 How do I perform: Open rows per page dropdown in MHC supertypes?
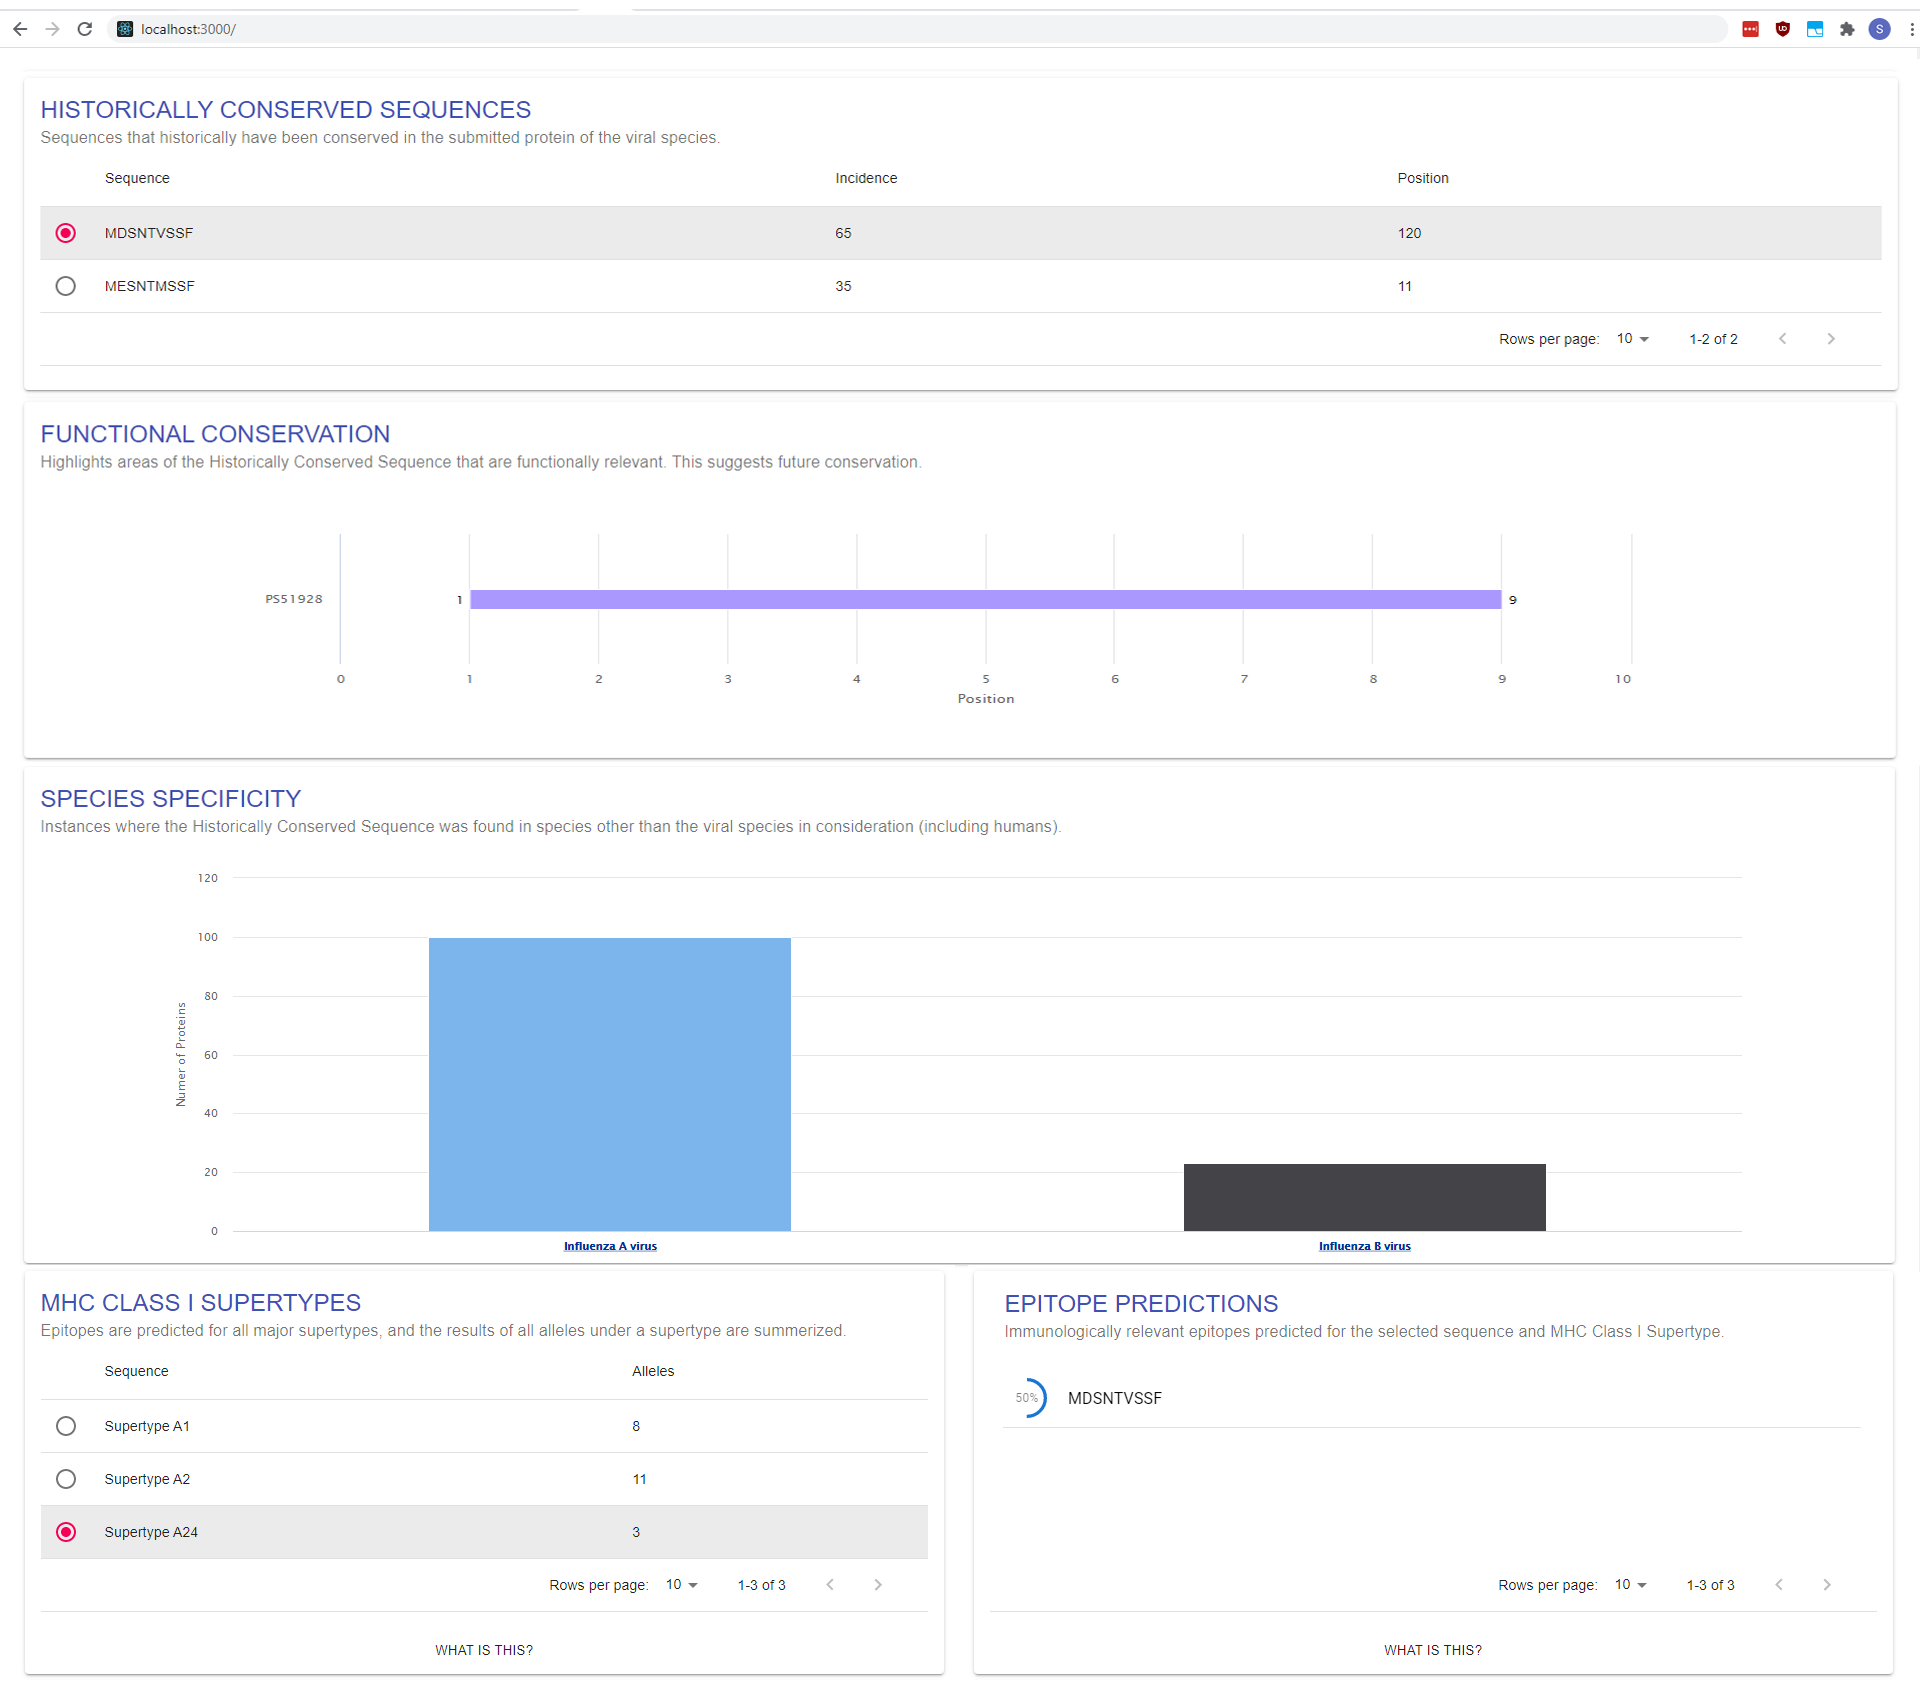(681, 1585)
